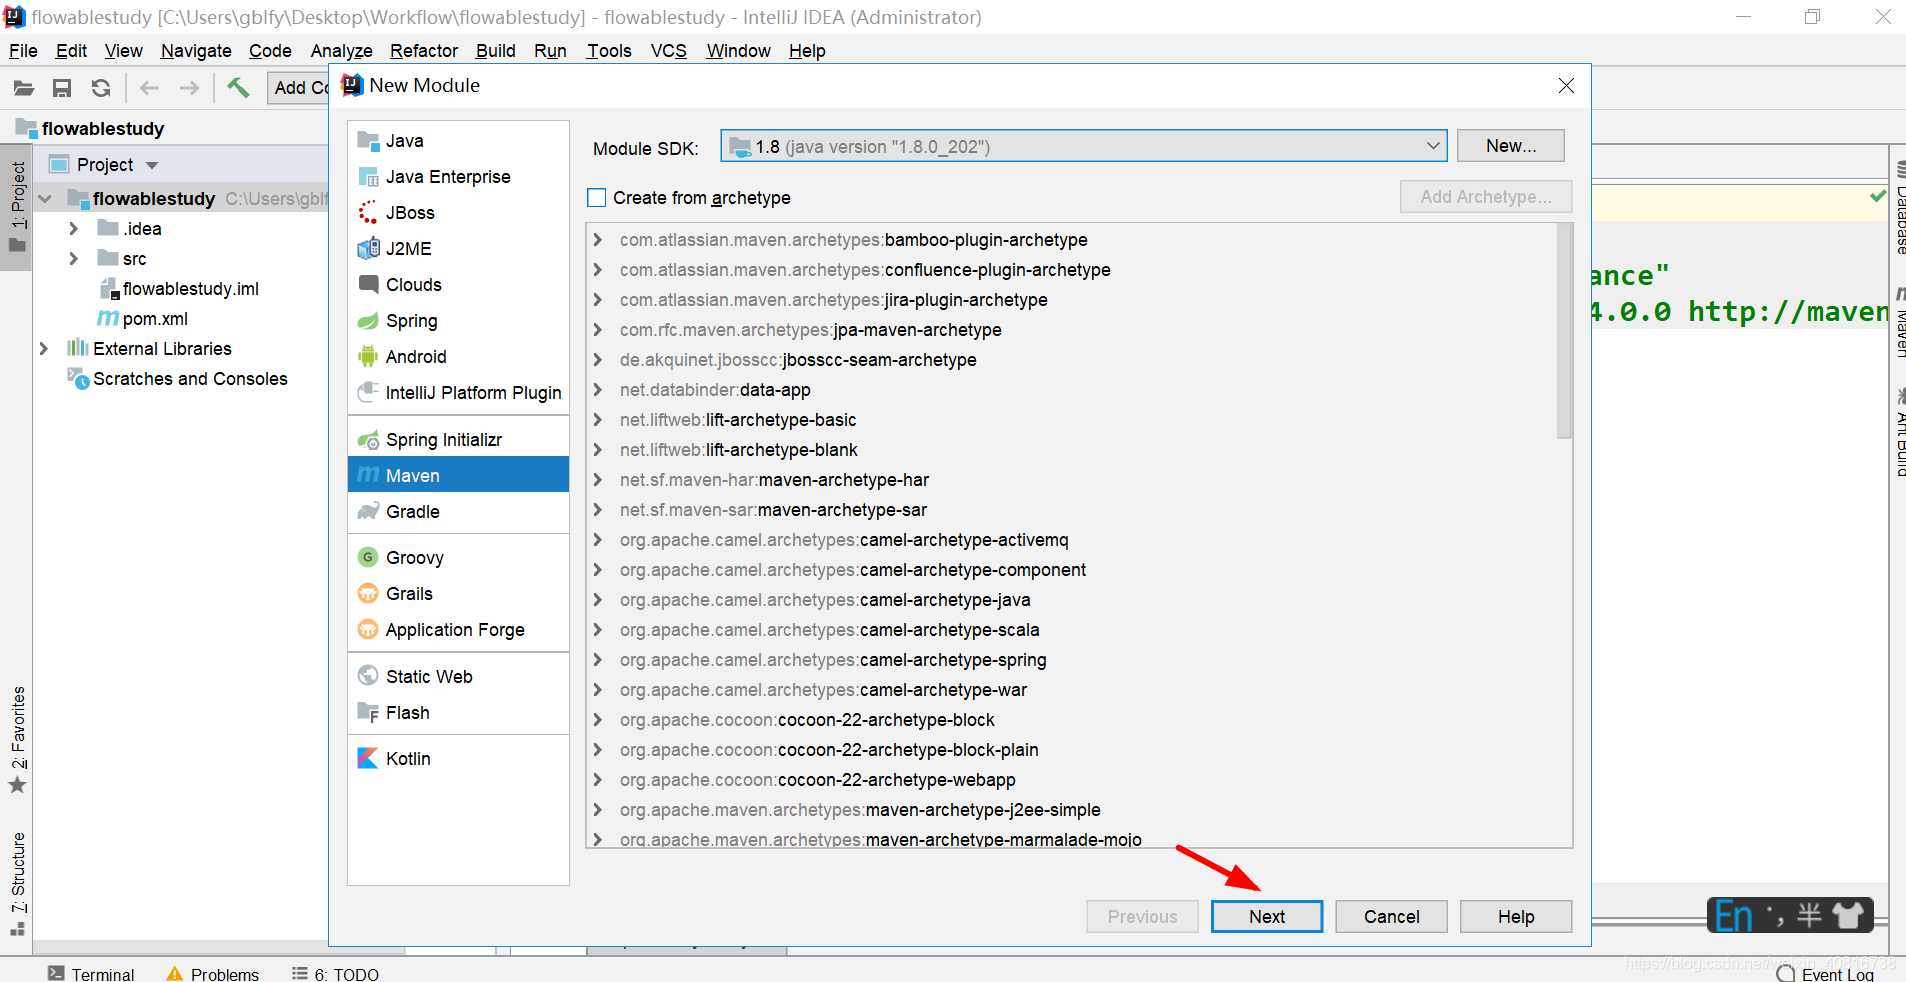
Task: Select the Static Web module type
Action: click(458, 677)
